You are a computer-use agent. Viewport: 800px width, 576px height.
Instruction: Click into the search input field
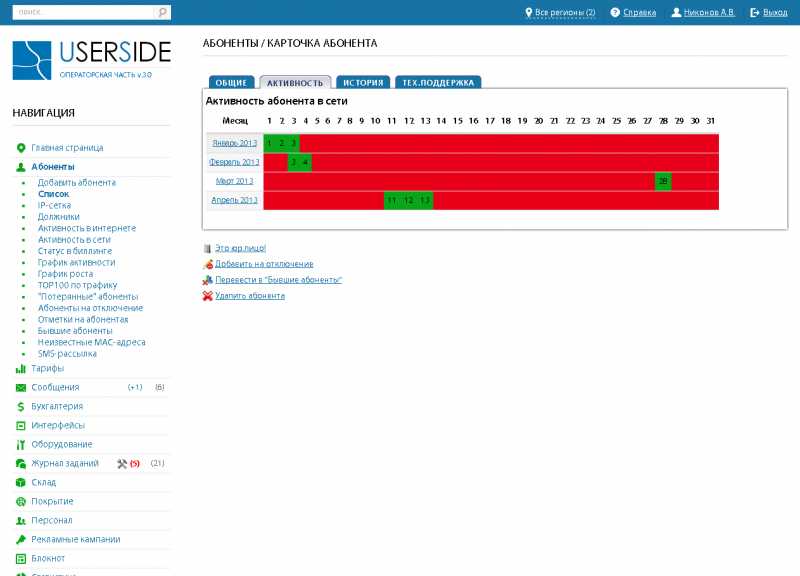click(x=84, y=12)
